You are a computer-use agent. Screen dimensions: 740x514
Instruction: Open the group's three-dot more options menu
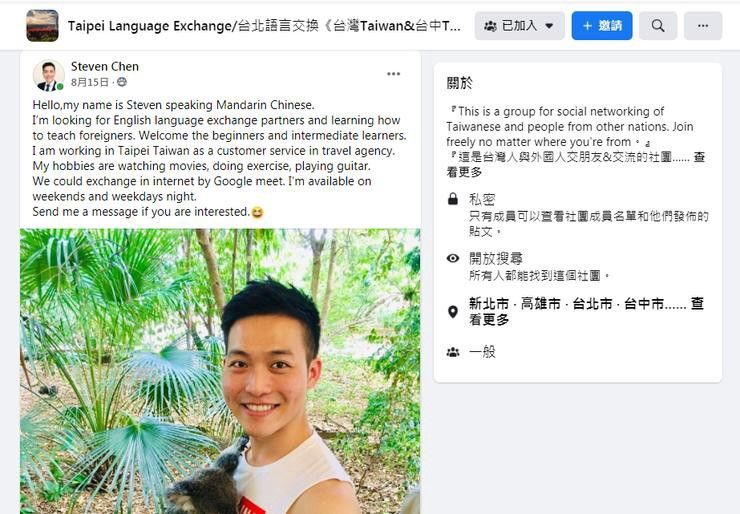(x=703, y=25)
